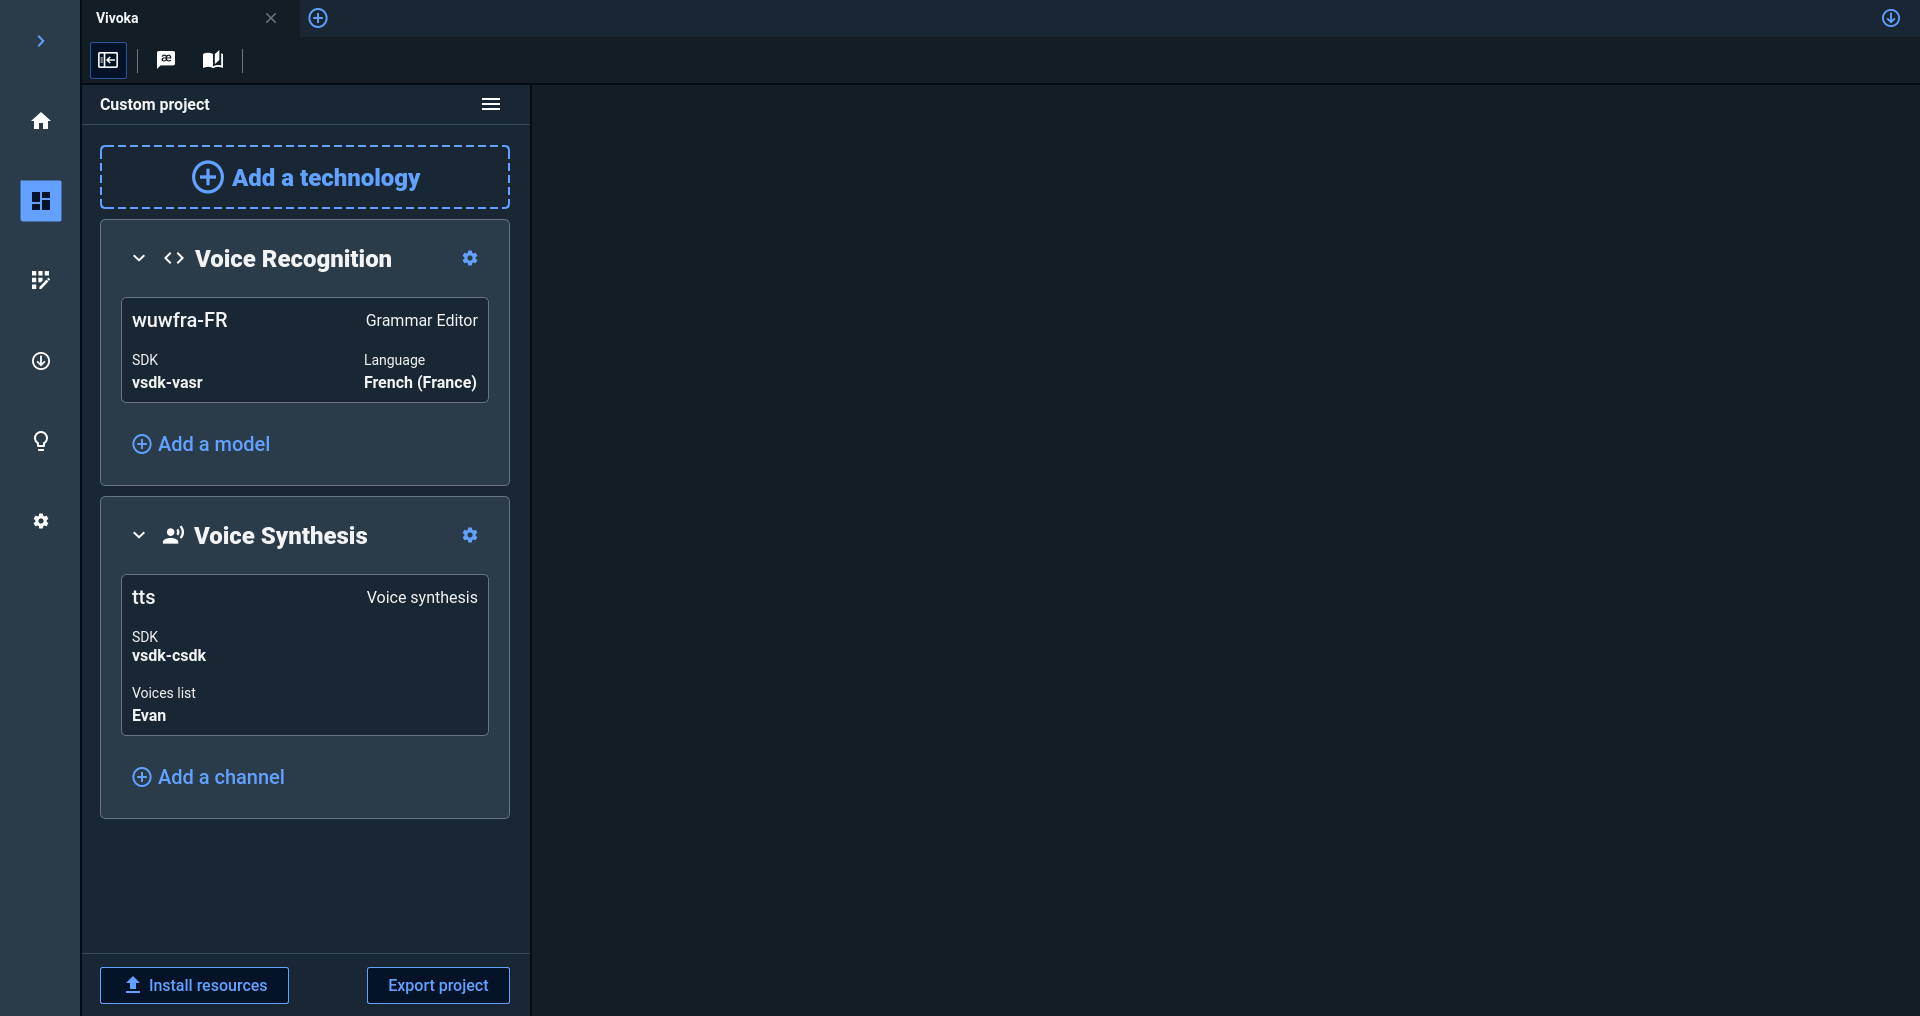This screenshot has width=1920, height=1016.
Task: Open Voice Synthesis settings gear
Action: pos(470,535)
